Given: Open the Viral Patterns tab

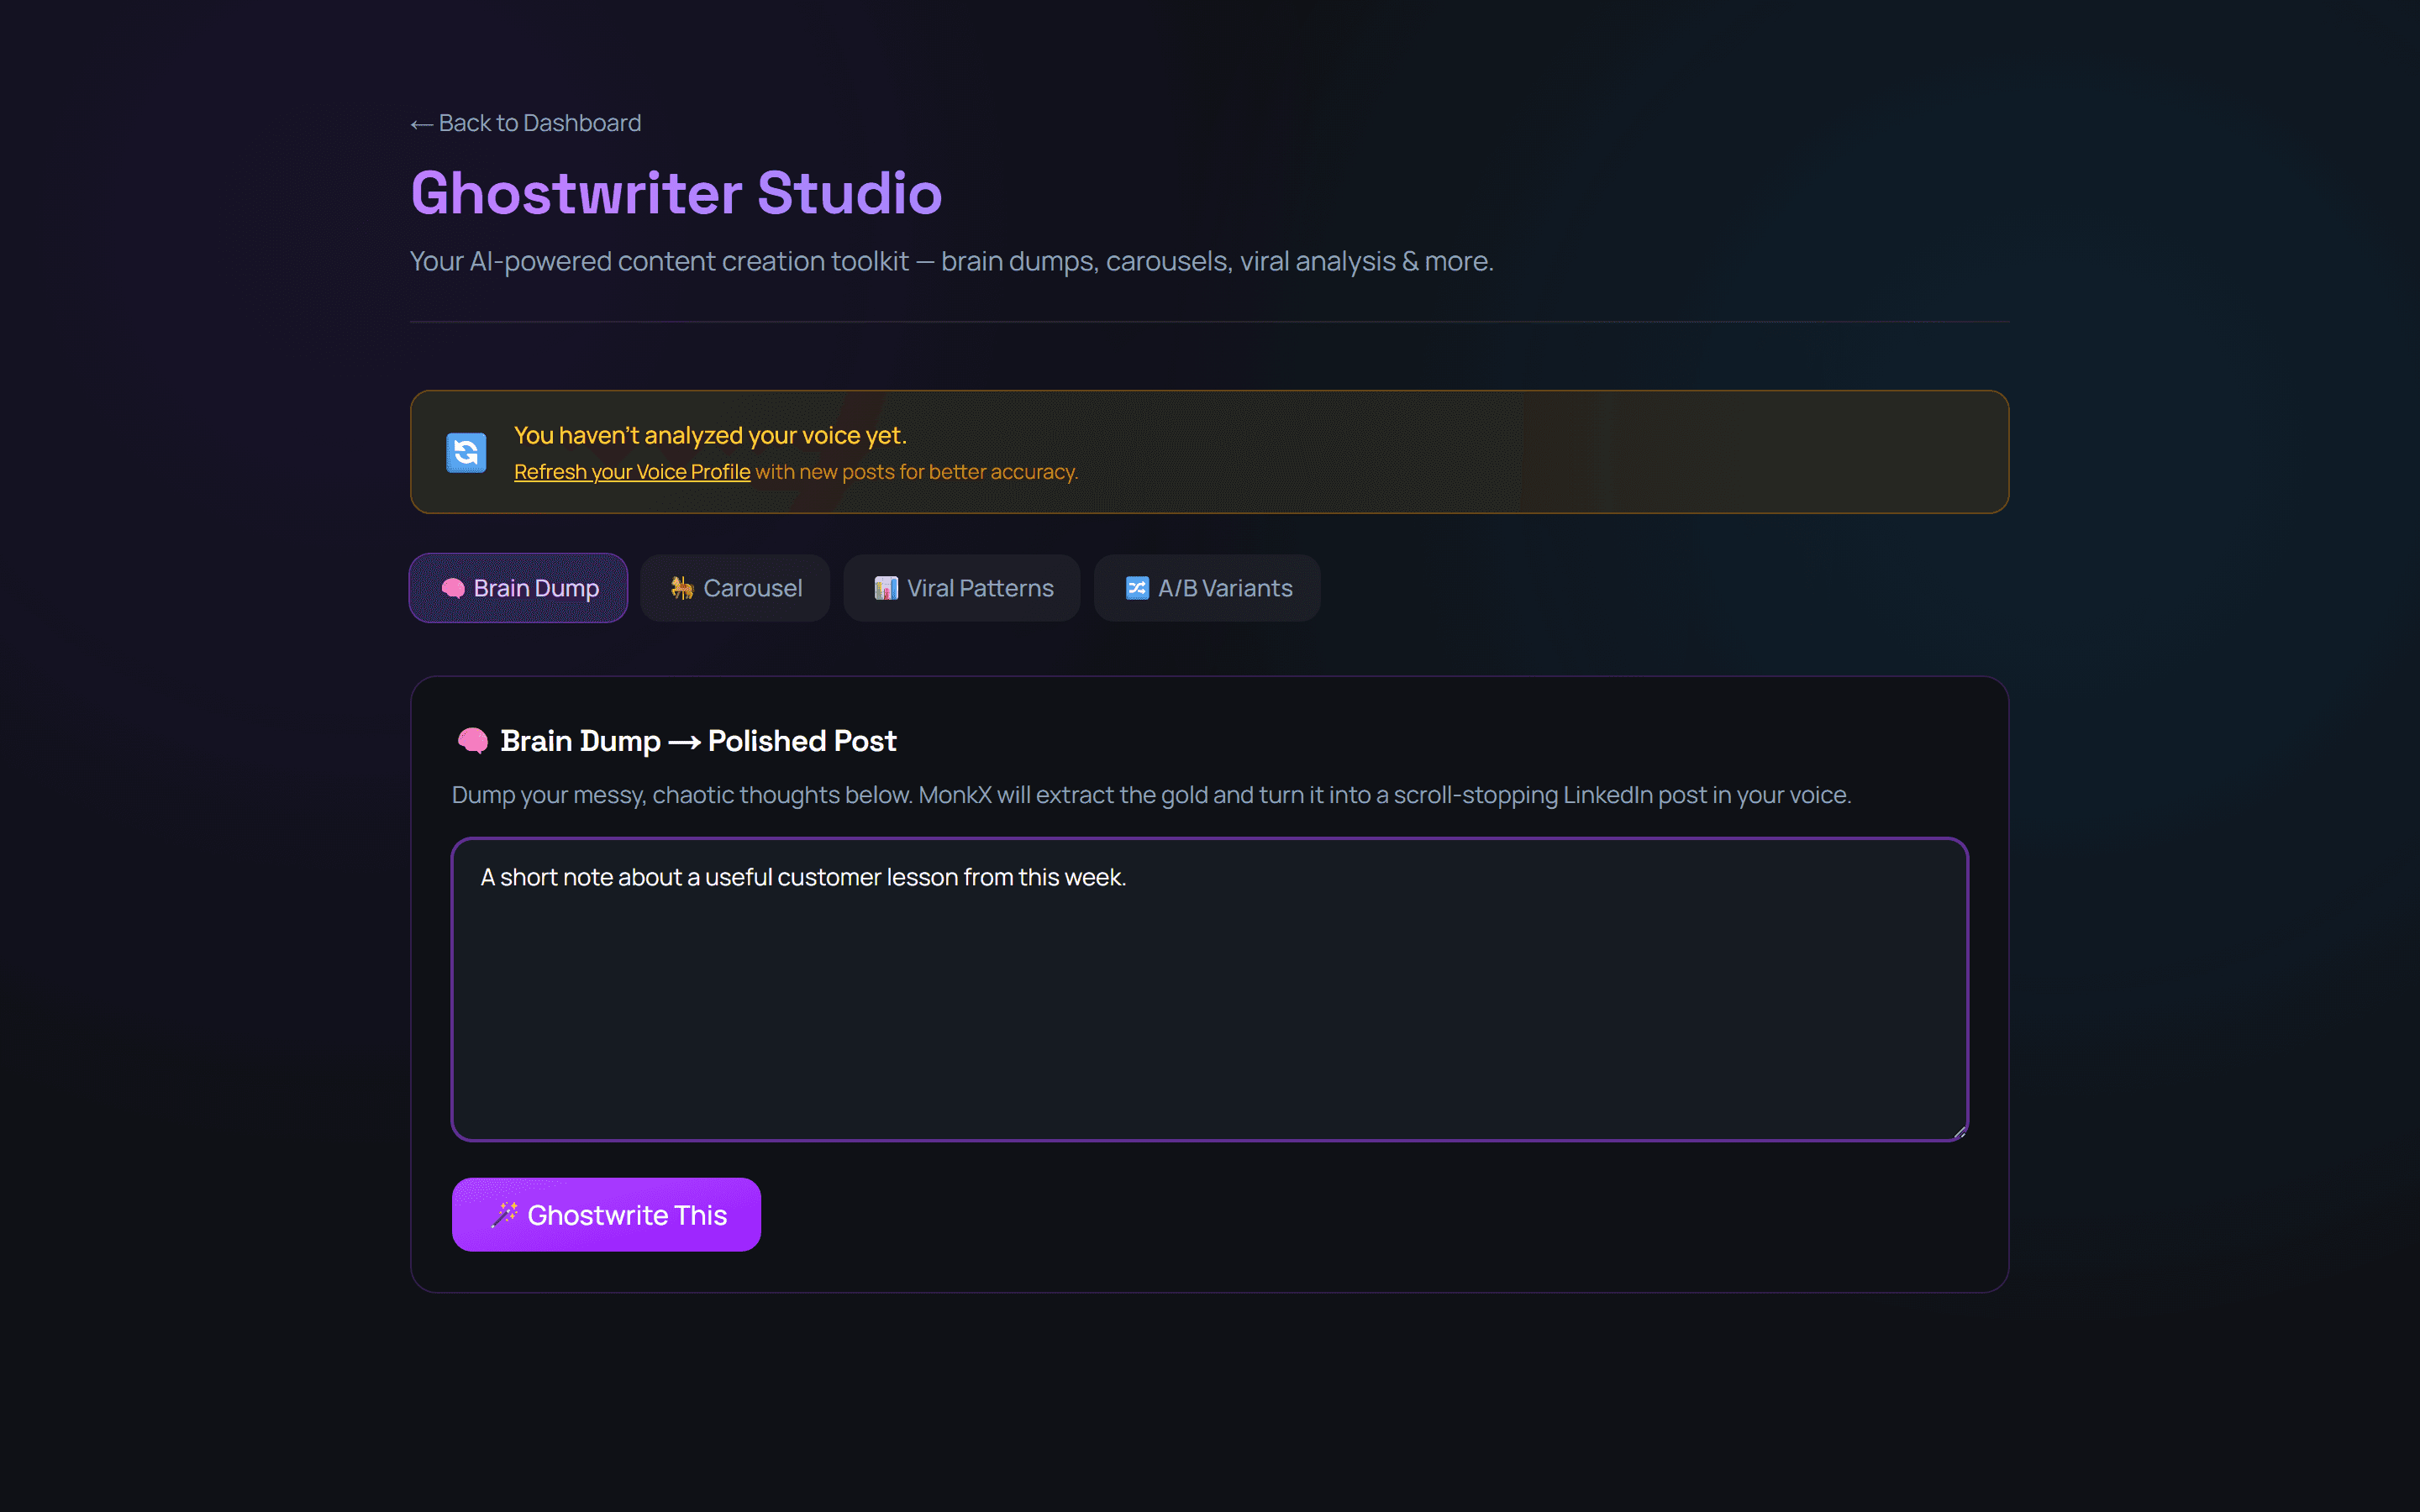Looking at the screenshot, I should [x=962, y=588].
